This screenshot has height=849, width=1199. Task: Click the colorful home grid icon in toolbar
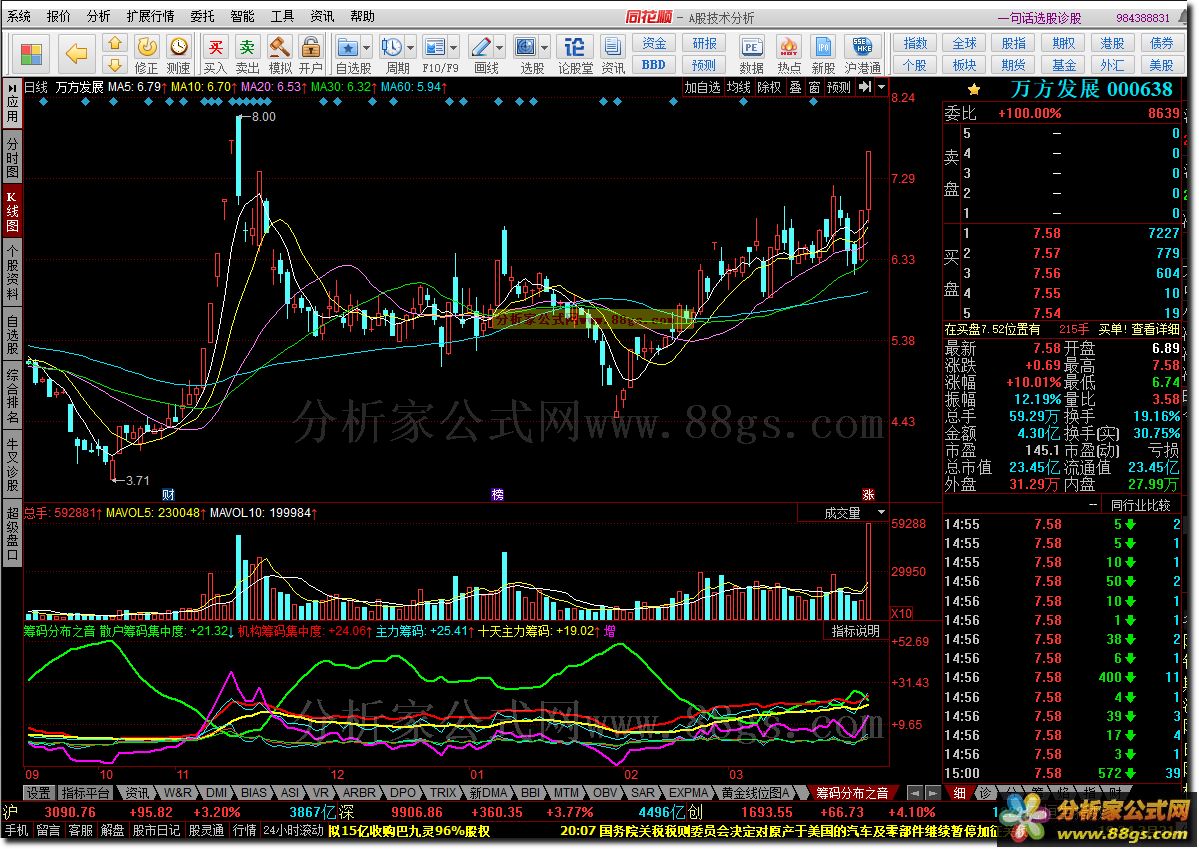(x=31, y=54)
